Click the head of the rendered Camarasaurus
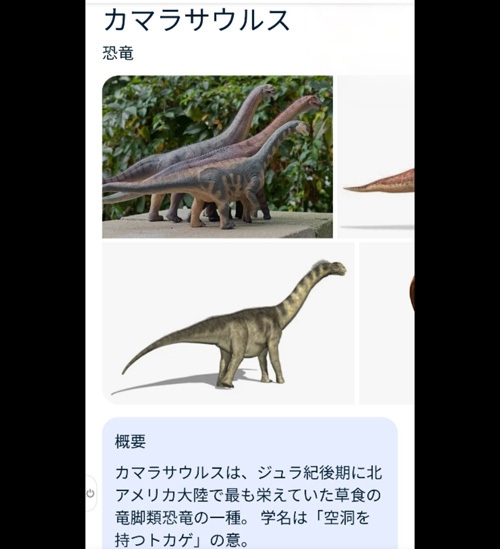 pos(335,269)
